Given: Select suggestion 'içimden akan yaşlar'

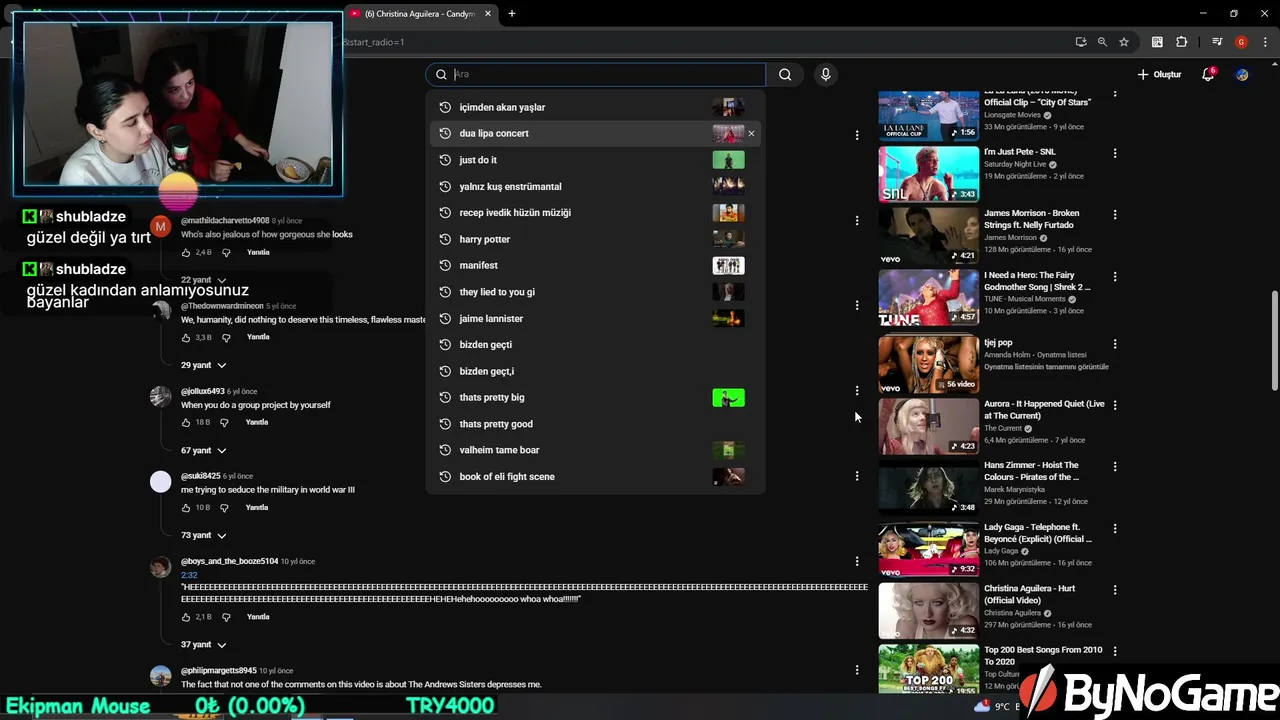Looking at the screenshot, I should tap(595, 107).
